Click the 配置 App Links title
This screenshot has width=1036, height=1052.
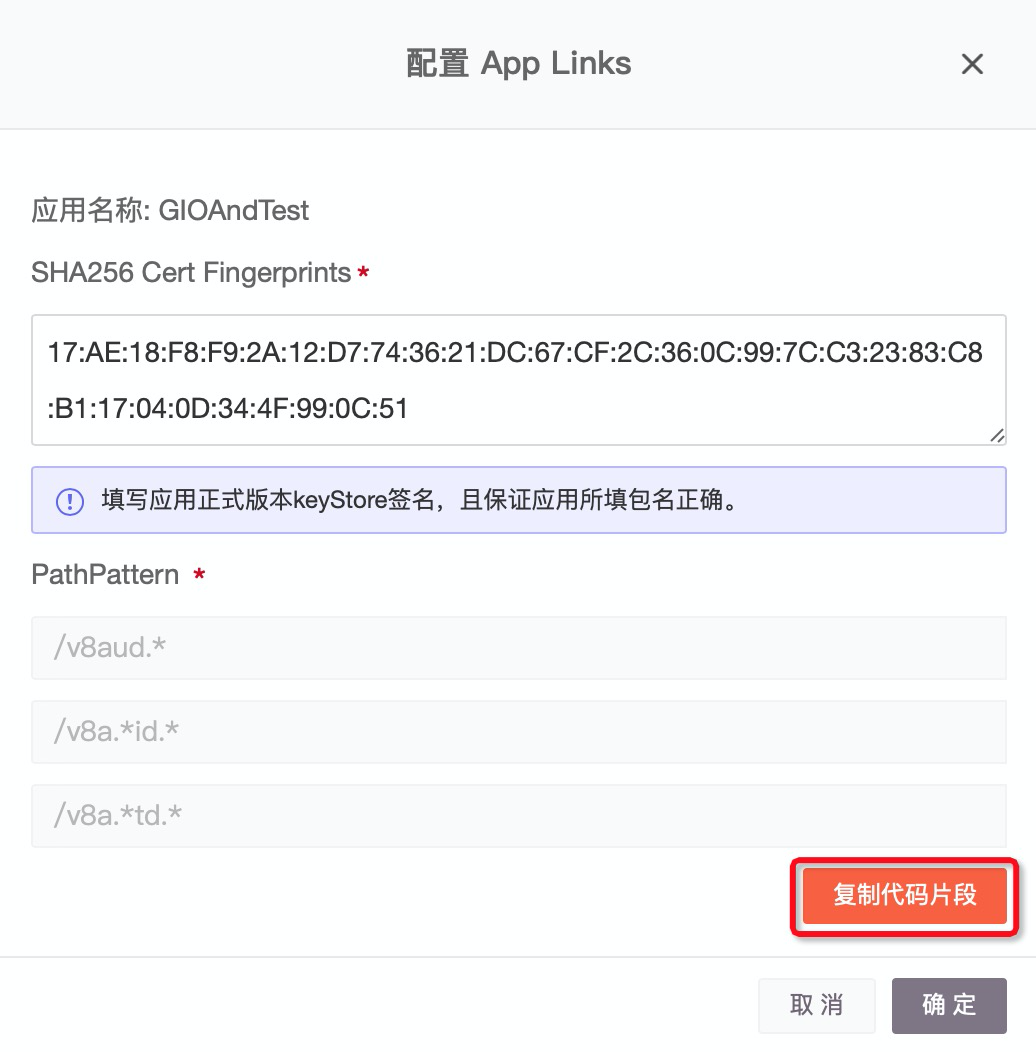519,64
